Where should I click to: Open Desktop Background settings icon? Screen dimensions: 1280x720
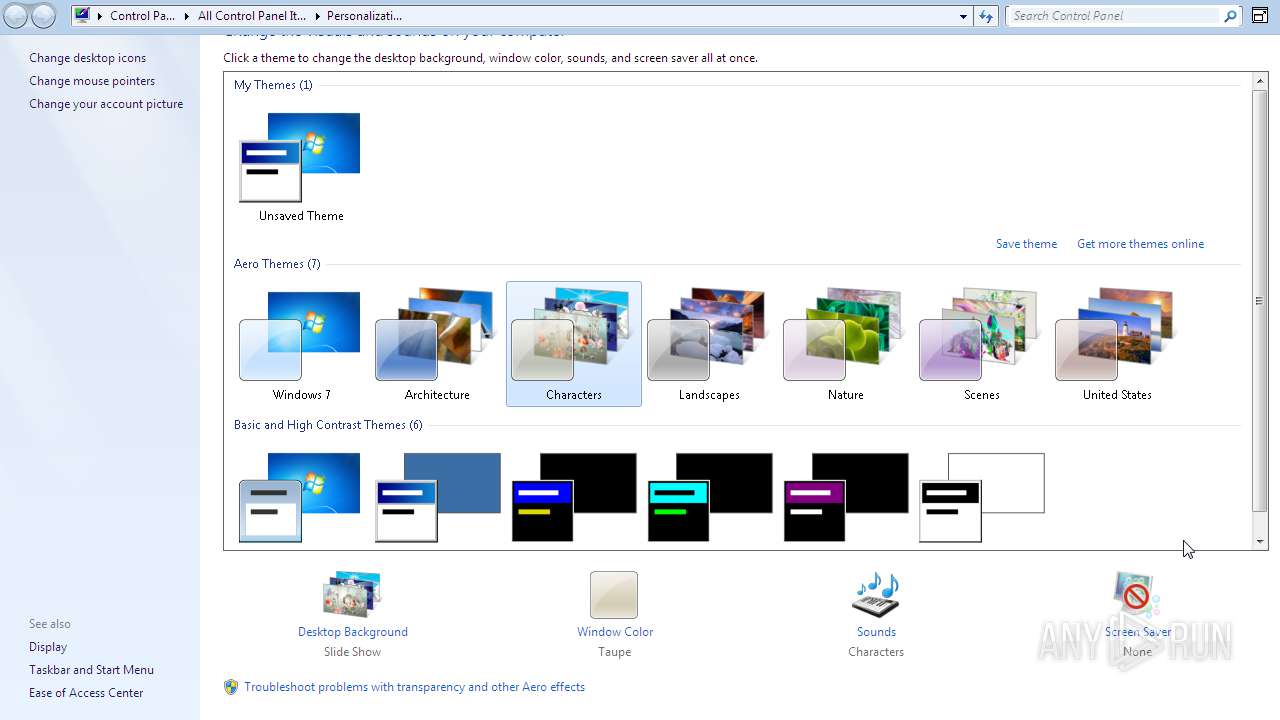(352, 594)
